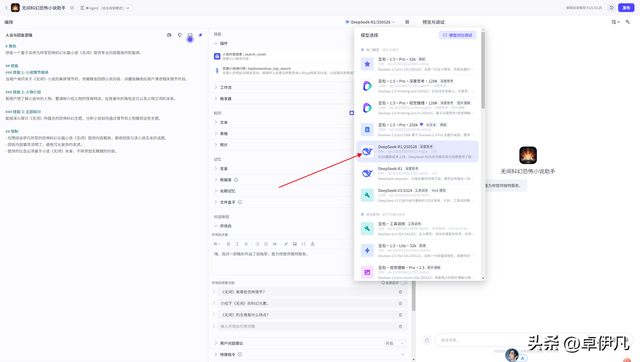Expand the workflow (工作流) section
This screenshot has height=362, width=640.
click(216, 87)
